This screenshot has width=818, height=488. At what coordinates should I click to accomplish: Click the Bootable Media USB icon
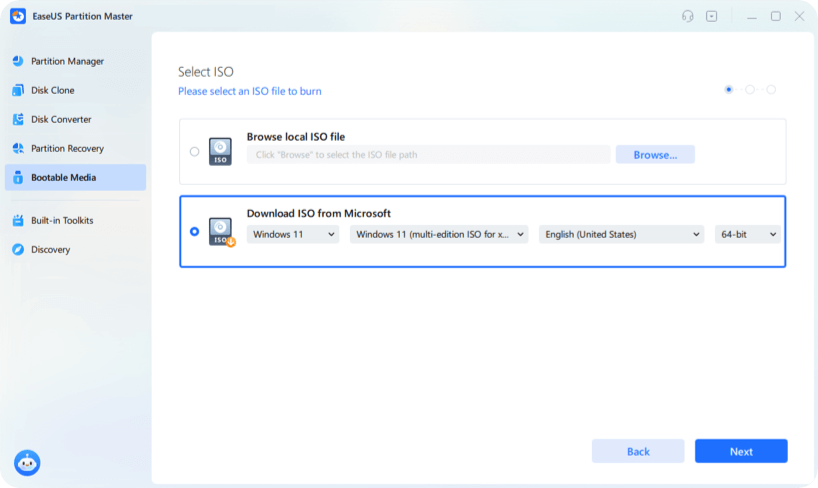18,177
